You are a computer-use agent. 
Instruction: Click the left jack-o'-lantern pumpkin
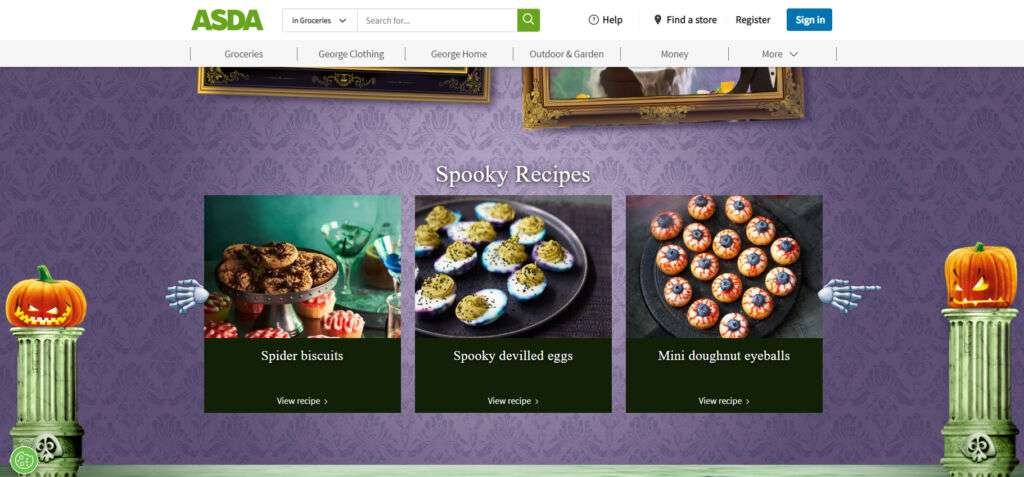coord(46,297)
